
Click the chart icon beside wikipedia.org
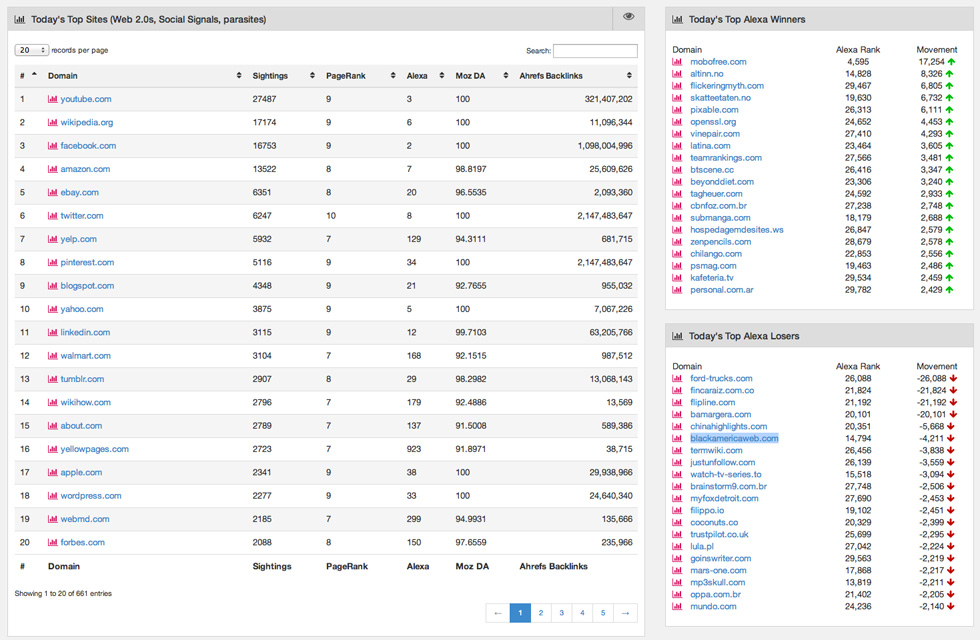pos(52,122)
